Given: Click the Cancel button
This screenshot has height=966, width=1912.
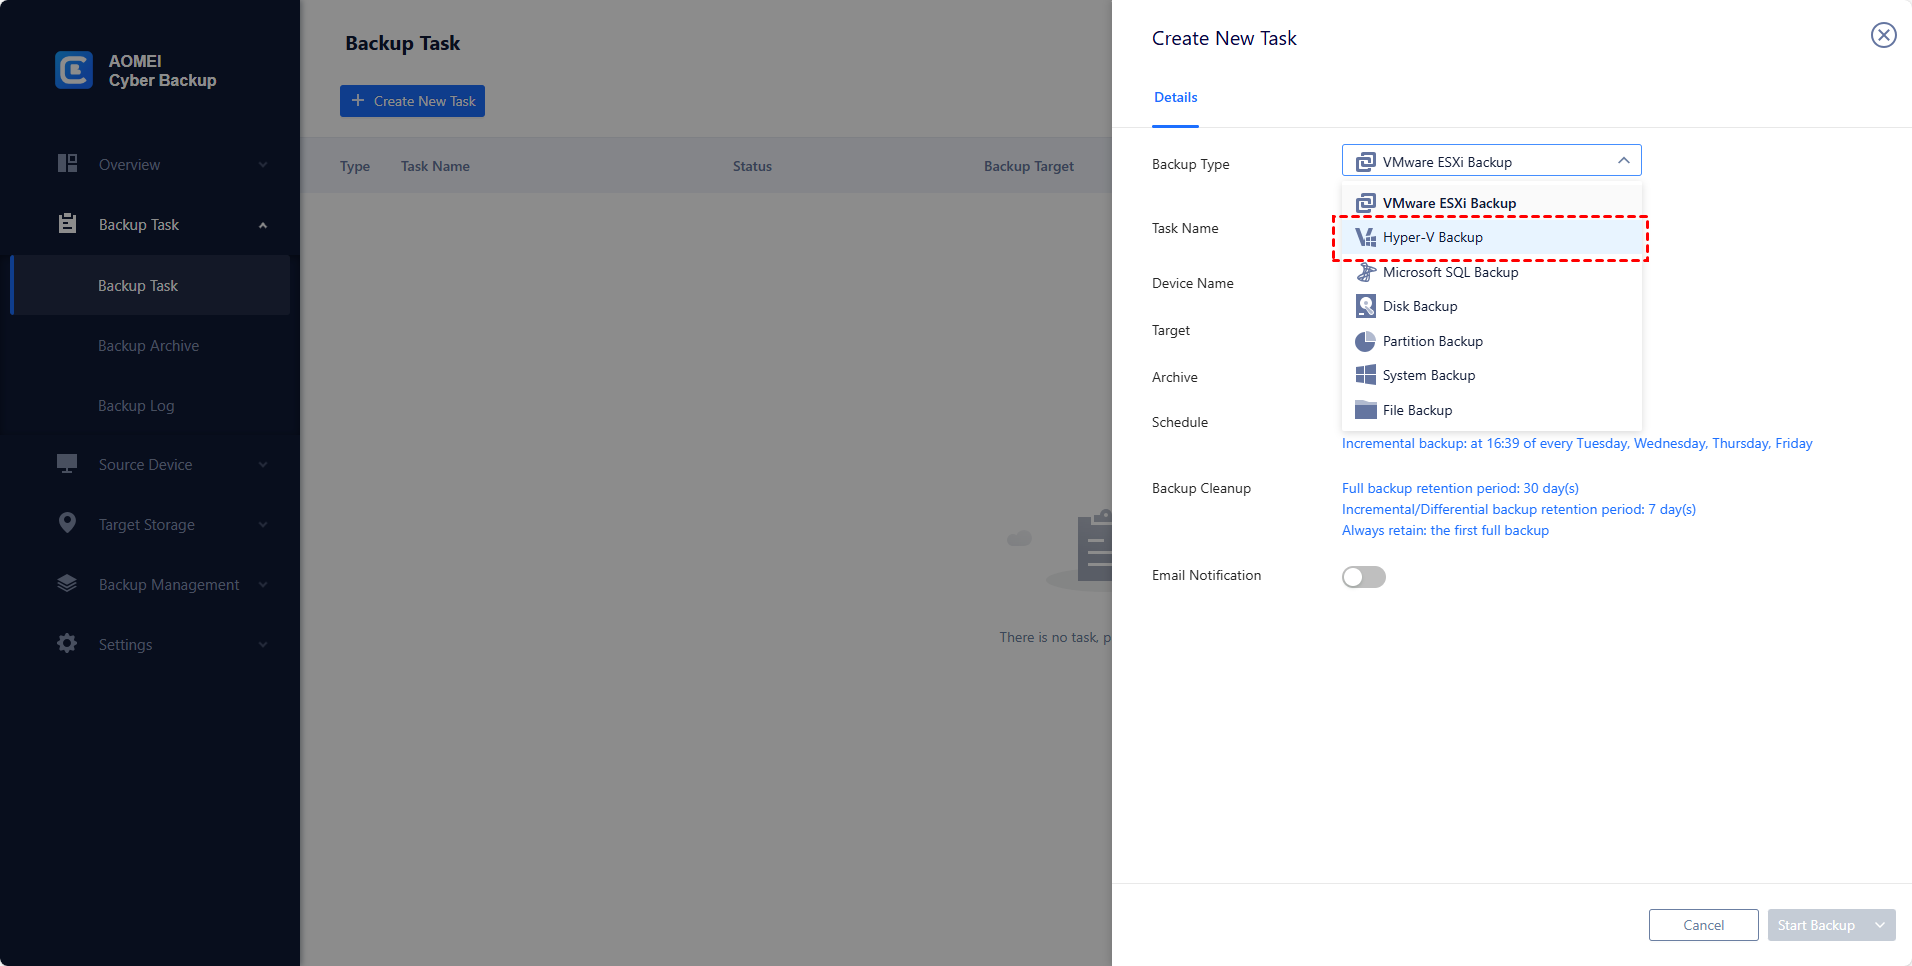Looking at the screenshot, I should click(1703, 925).
